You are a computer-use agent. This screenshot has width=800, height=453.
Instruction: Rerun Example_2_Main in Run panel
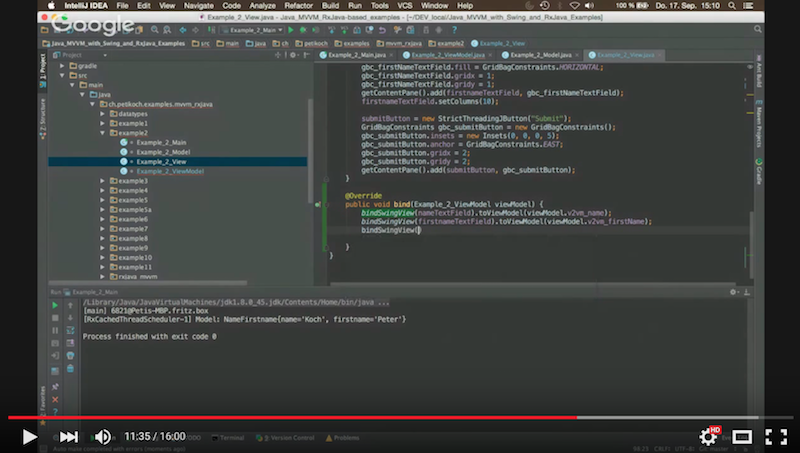tap(55, 305)
